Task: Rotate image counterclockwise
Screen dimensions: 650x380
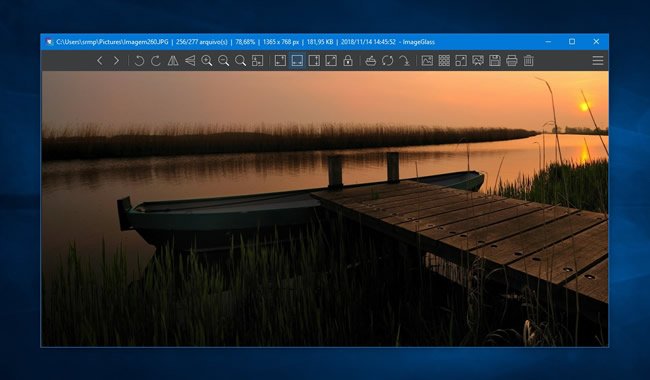Action: click(139, 61)
